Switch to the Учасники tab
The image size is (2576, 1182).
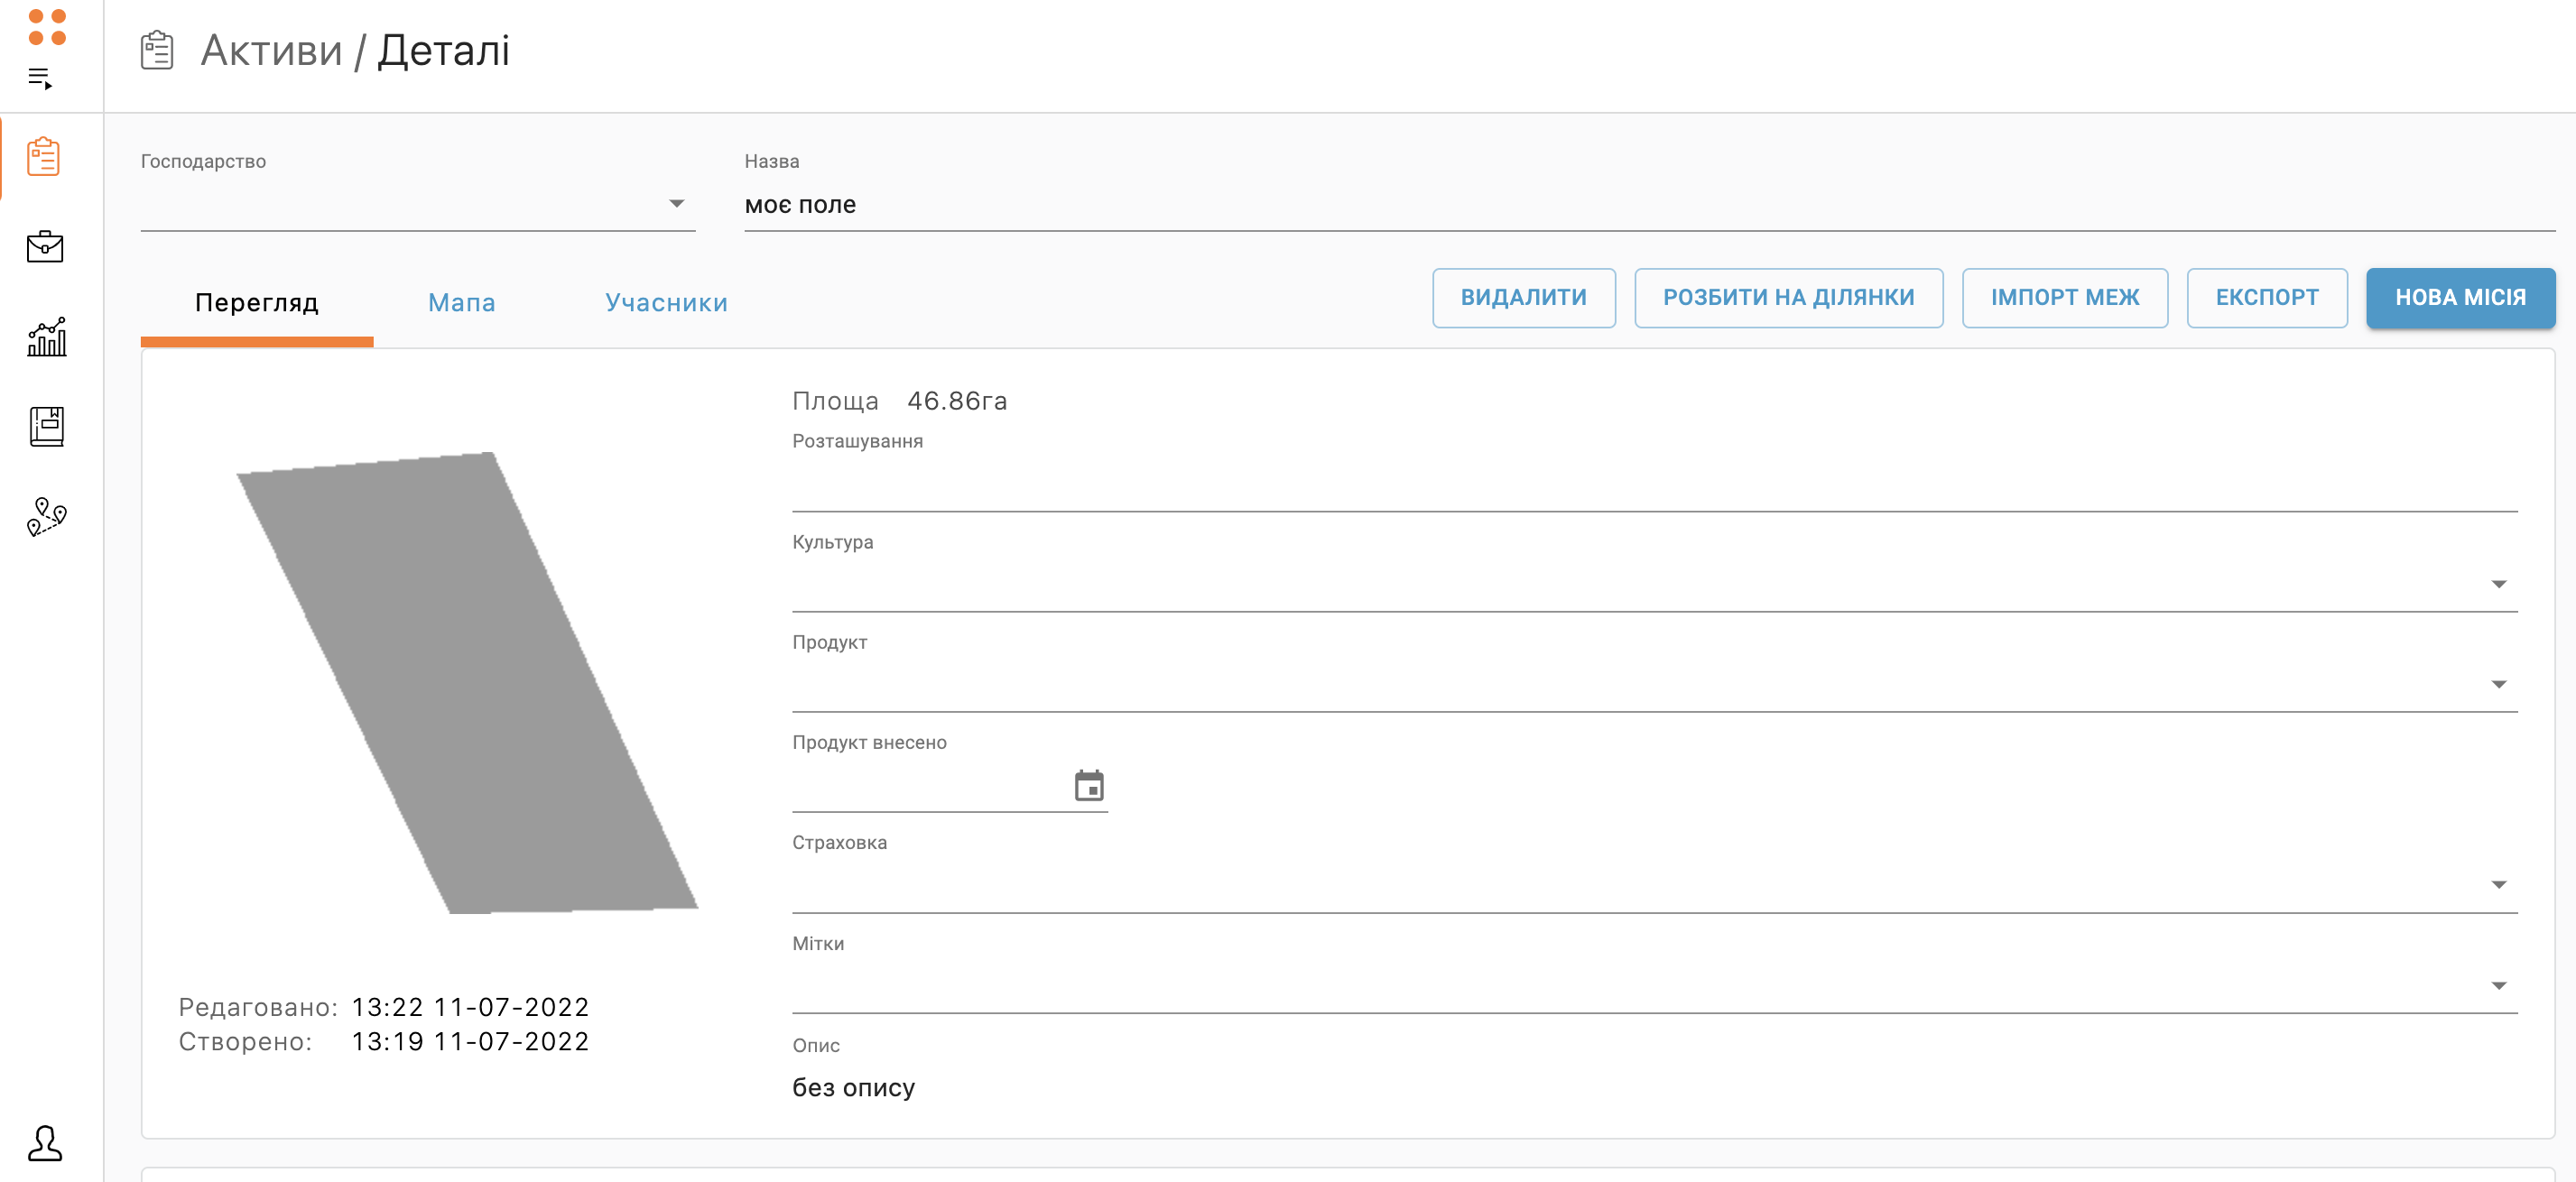(666, 303)
